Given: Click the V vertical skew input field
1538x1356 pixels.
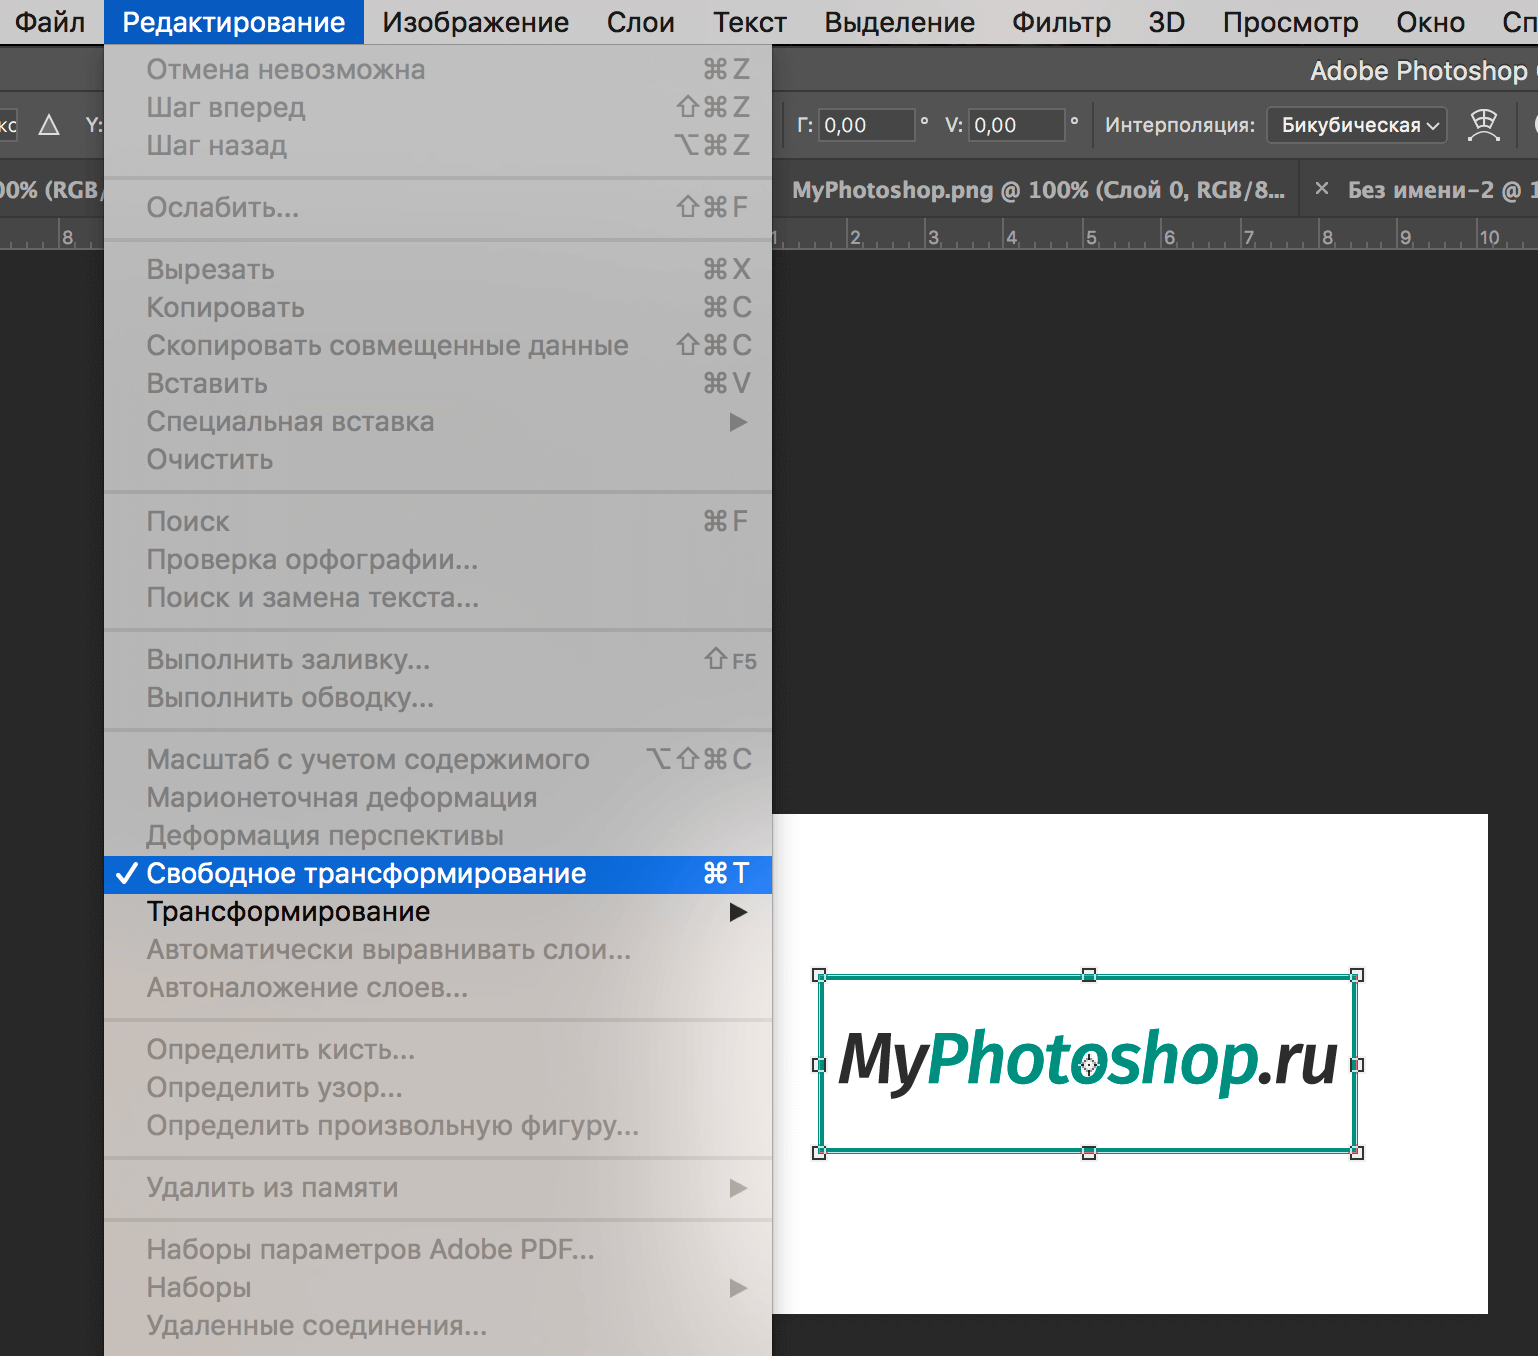Looking at the screenshot, I should click(x=1016, y=125).
